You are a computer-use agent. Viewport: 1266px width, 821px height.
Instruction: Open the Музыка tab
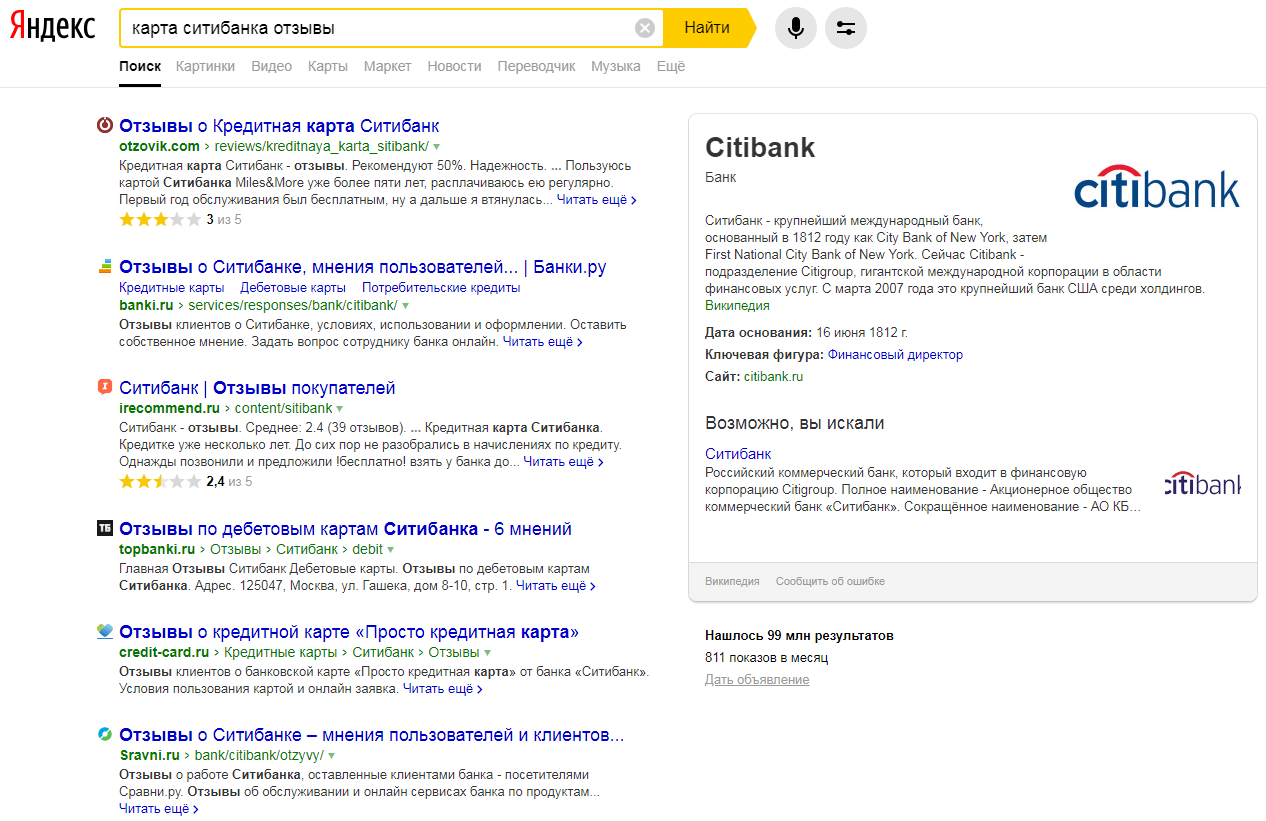(616, 67)
